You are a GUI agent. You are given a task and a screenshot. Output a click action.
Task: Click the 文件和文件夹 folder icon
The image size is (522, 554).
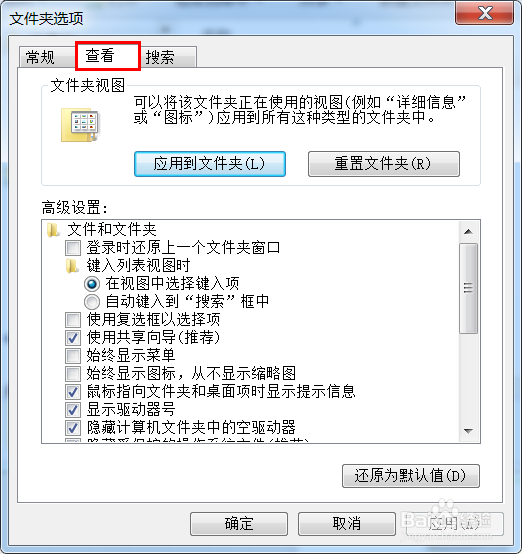pyautogui.click(x=53, y=230)
